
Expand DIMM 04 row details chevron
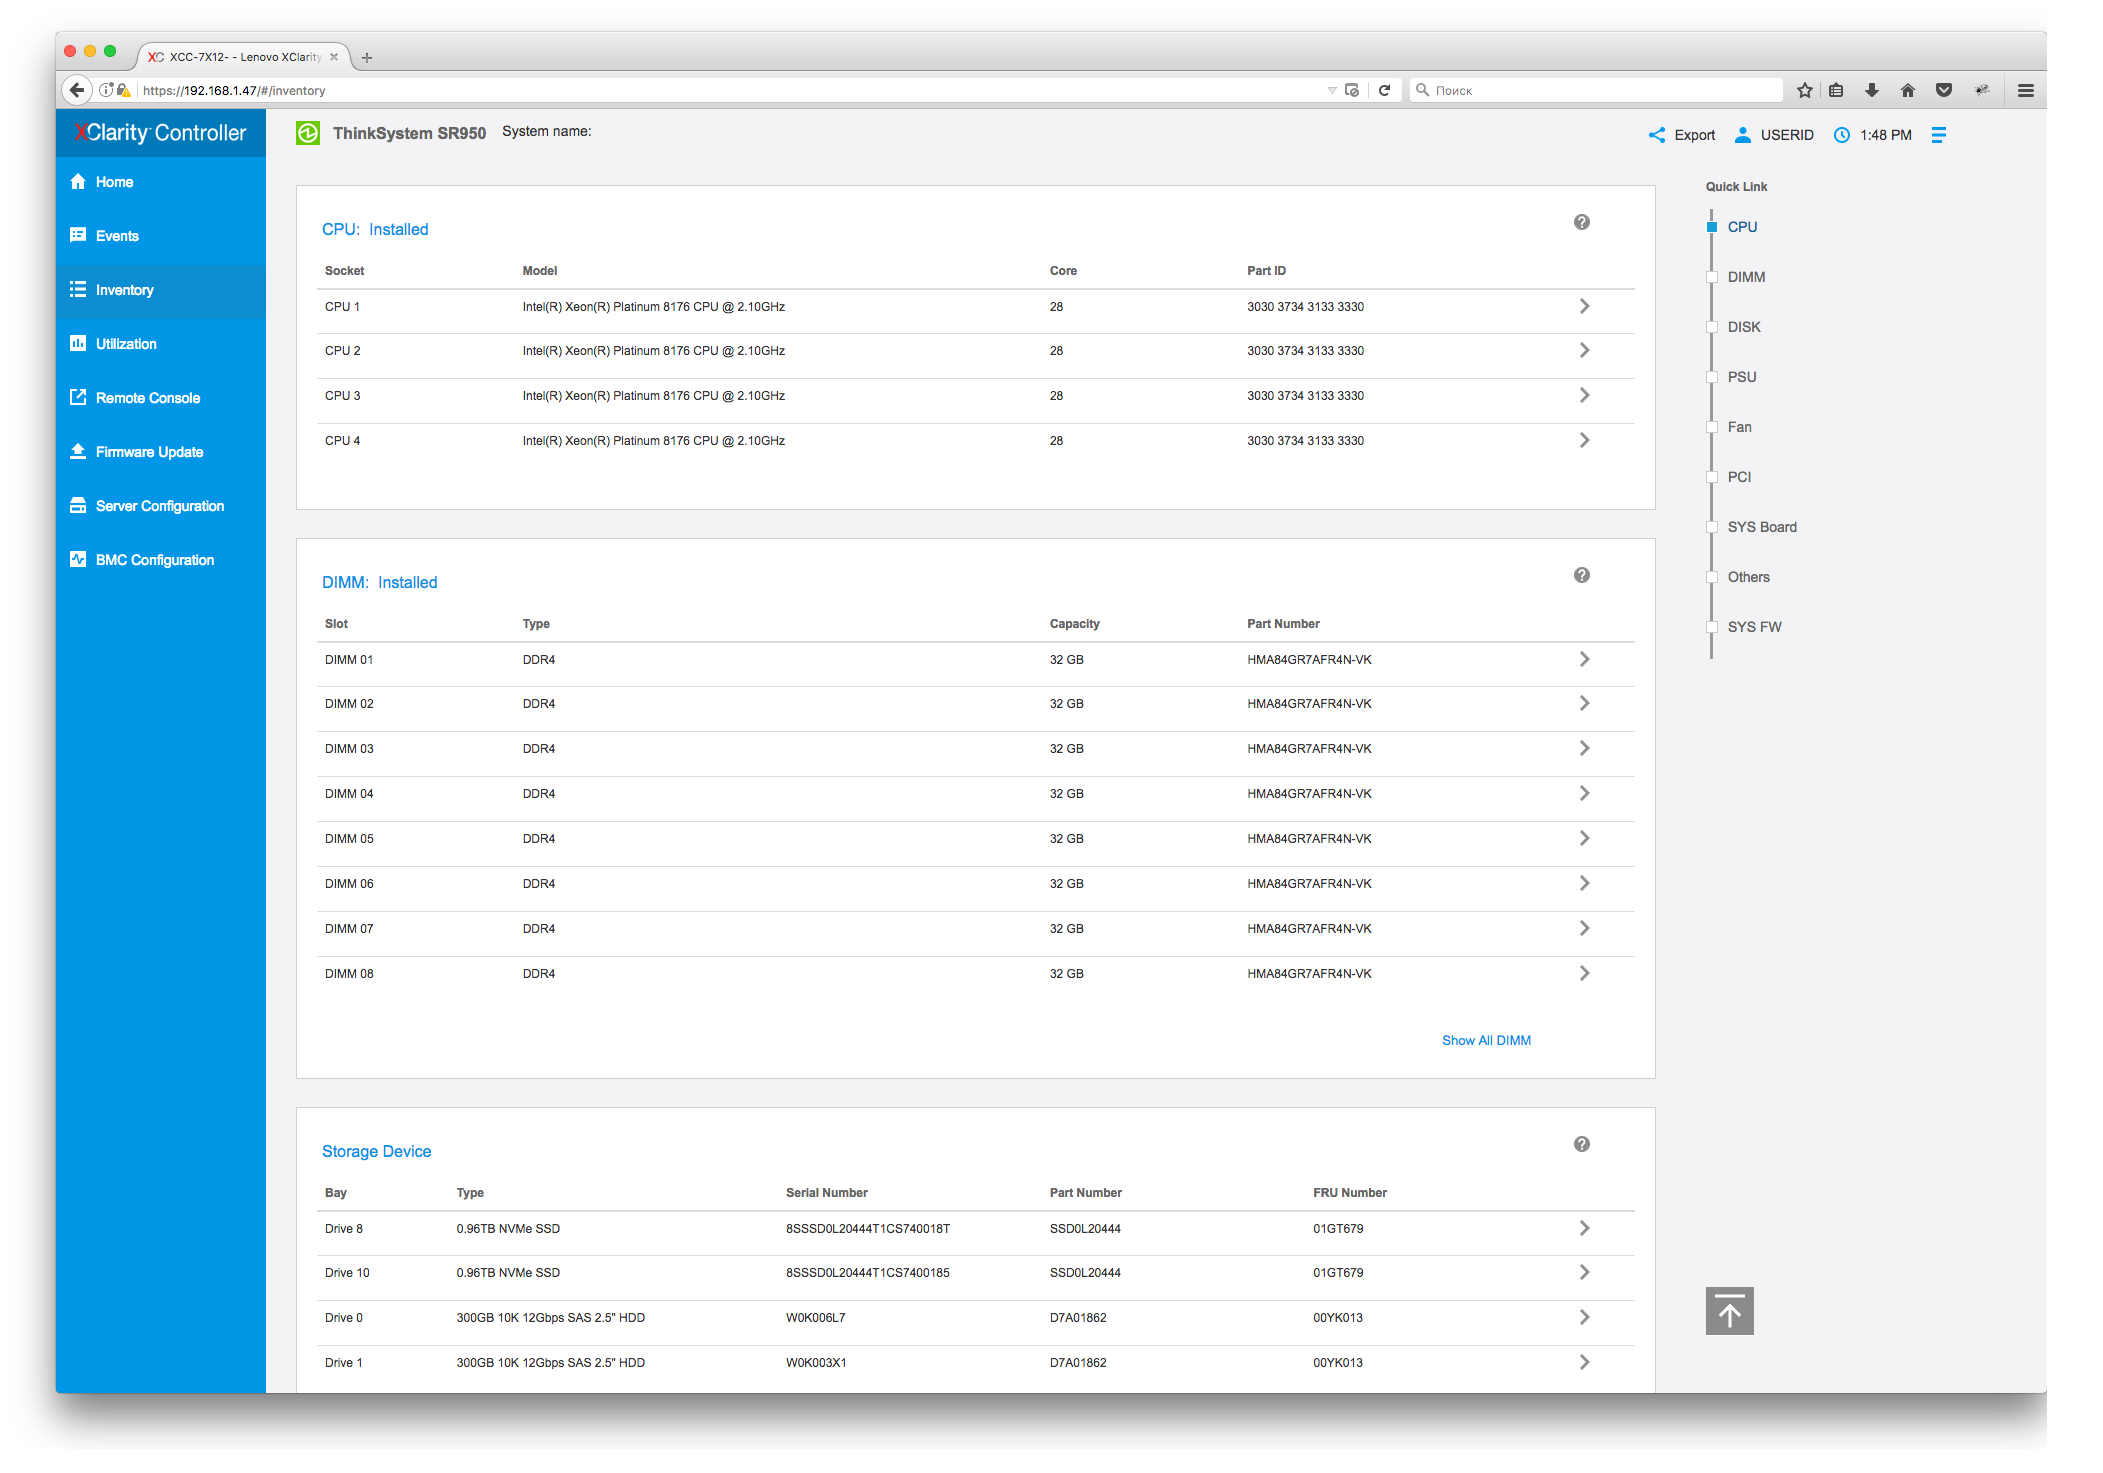pyautogui.click(x=1584, y=793)
